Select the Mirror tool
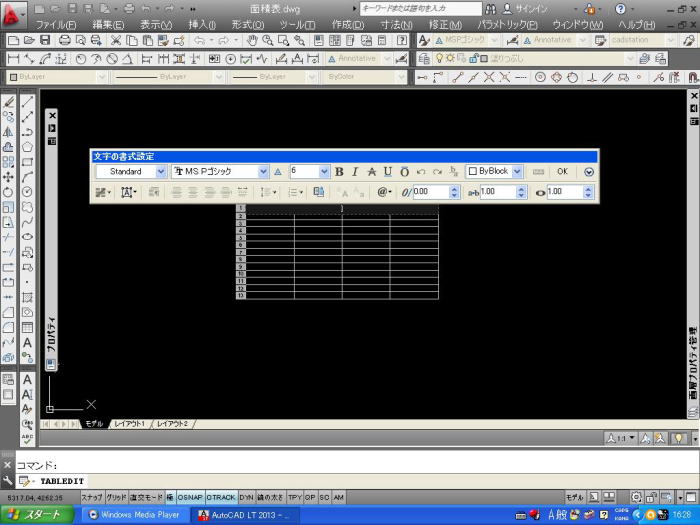The height and width of the screenshot is (525, 700). [x=8, y=132]
